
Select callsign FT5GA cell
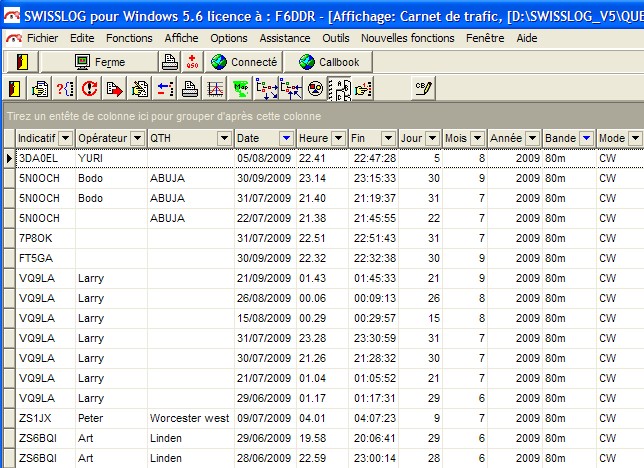coord(45,258)
